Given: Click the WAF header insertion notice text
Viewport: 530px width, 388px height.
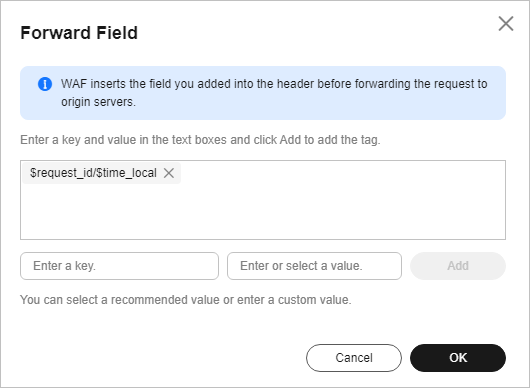Looking at the screenshot, I should tap(274, 93).
